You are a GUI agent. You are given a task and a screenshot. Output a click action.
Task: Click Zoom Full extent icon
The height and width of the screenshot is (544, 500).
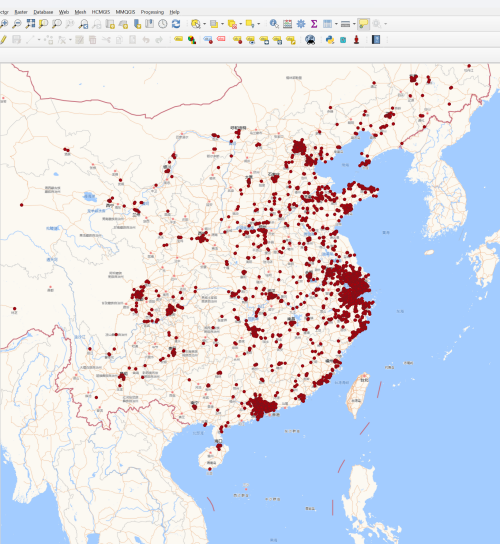(30, 24)
